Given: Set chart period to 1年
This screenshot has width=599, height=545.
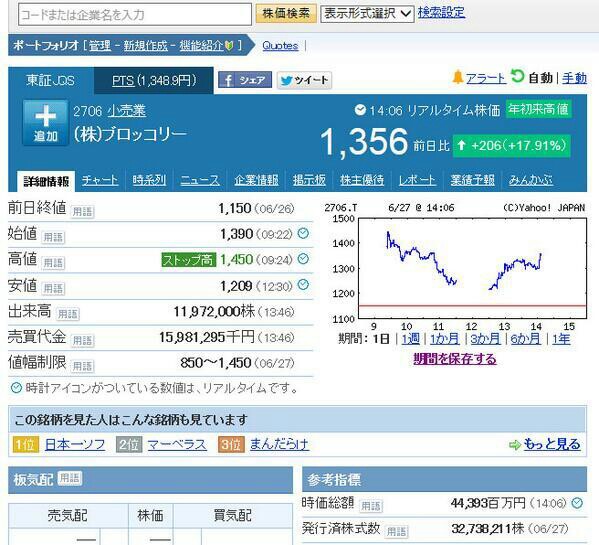Looking at the screenshot, I should 561,339.
